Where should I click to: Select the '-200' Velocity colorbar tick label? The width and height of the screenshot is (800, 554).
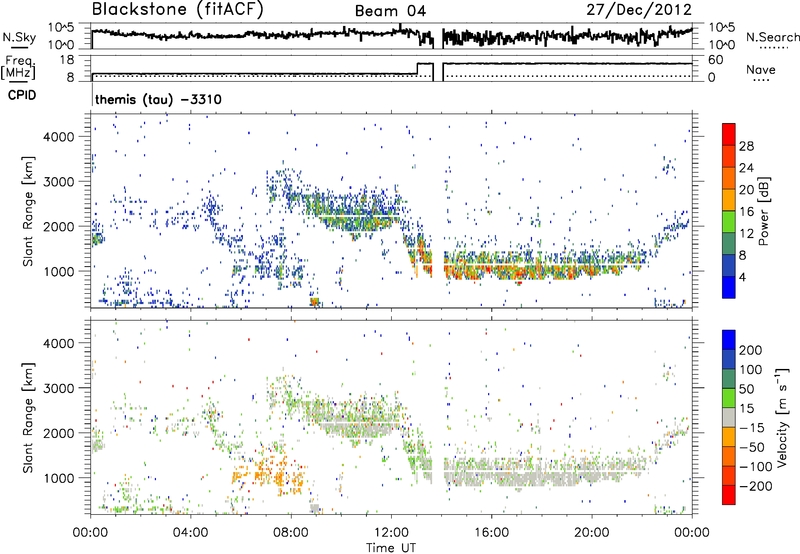click(755, 486)
